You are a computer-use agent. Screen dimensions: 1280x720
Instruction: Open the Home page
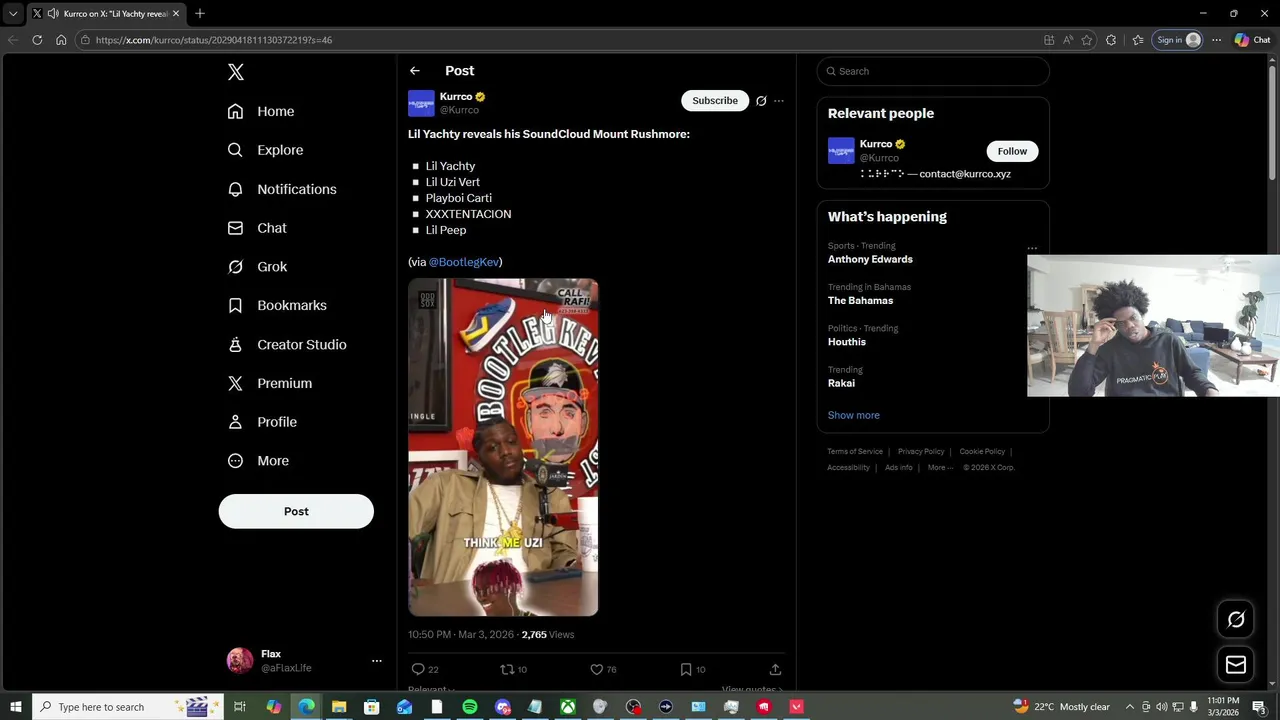[x=261, y=111]
